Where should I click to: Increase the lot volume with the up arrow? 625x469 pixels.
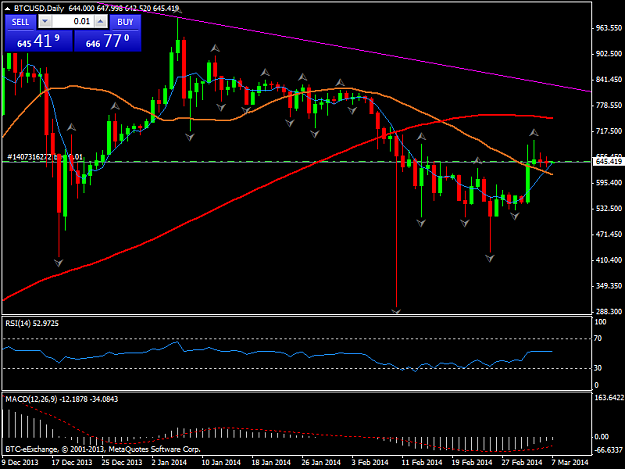coord(101,22)
